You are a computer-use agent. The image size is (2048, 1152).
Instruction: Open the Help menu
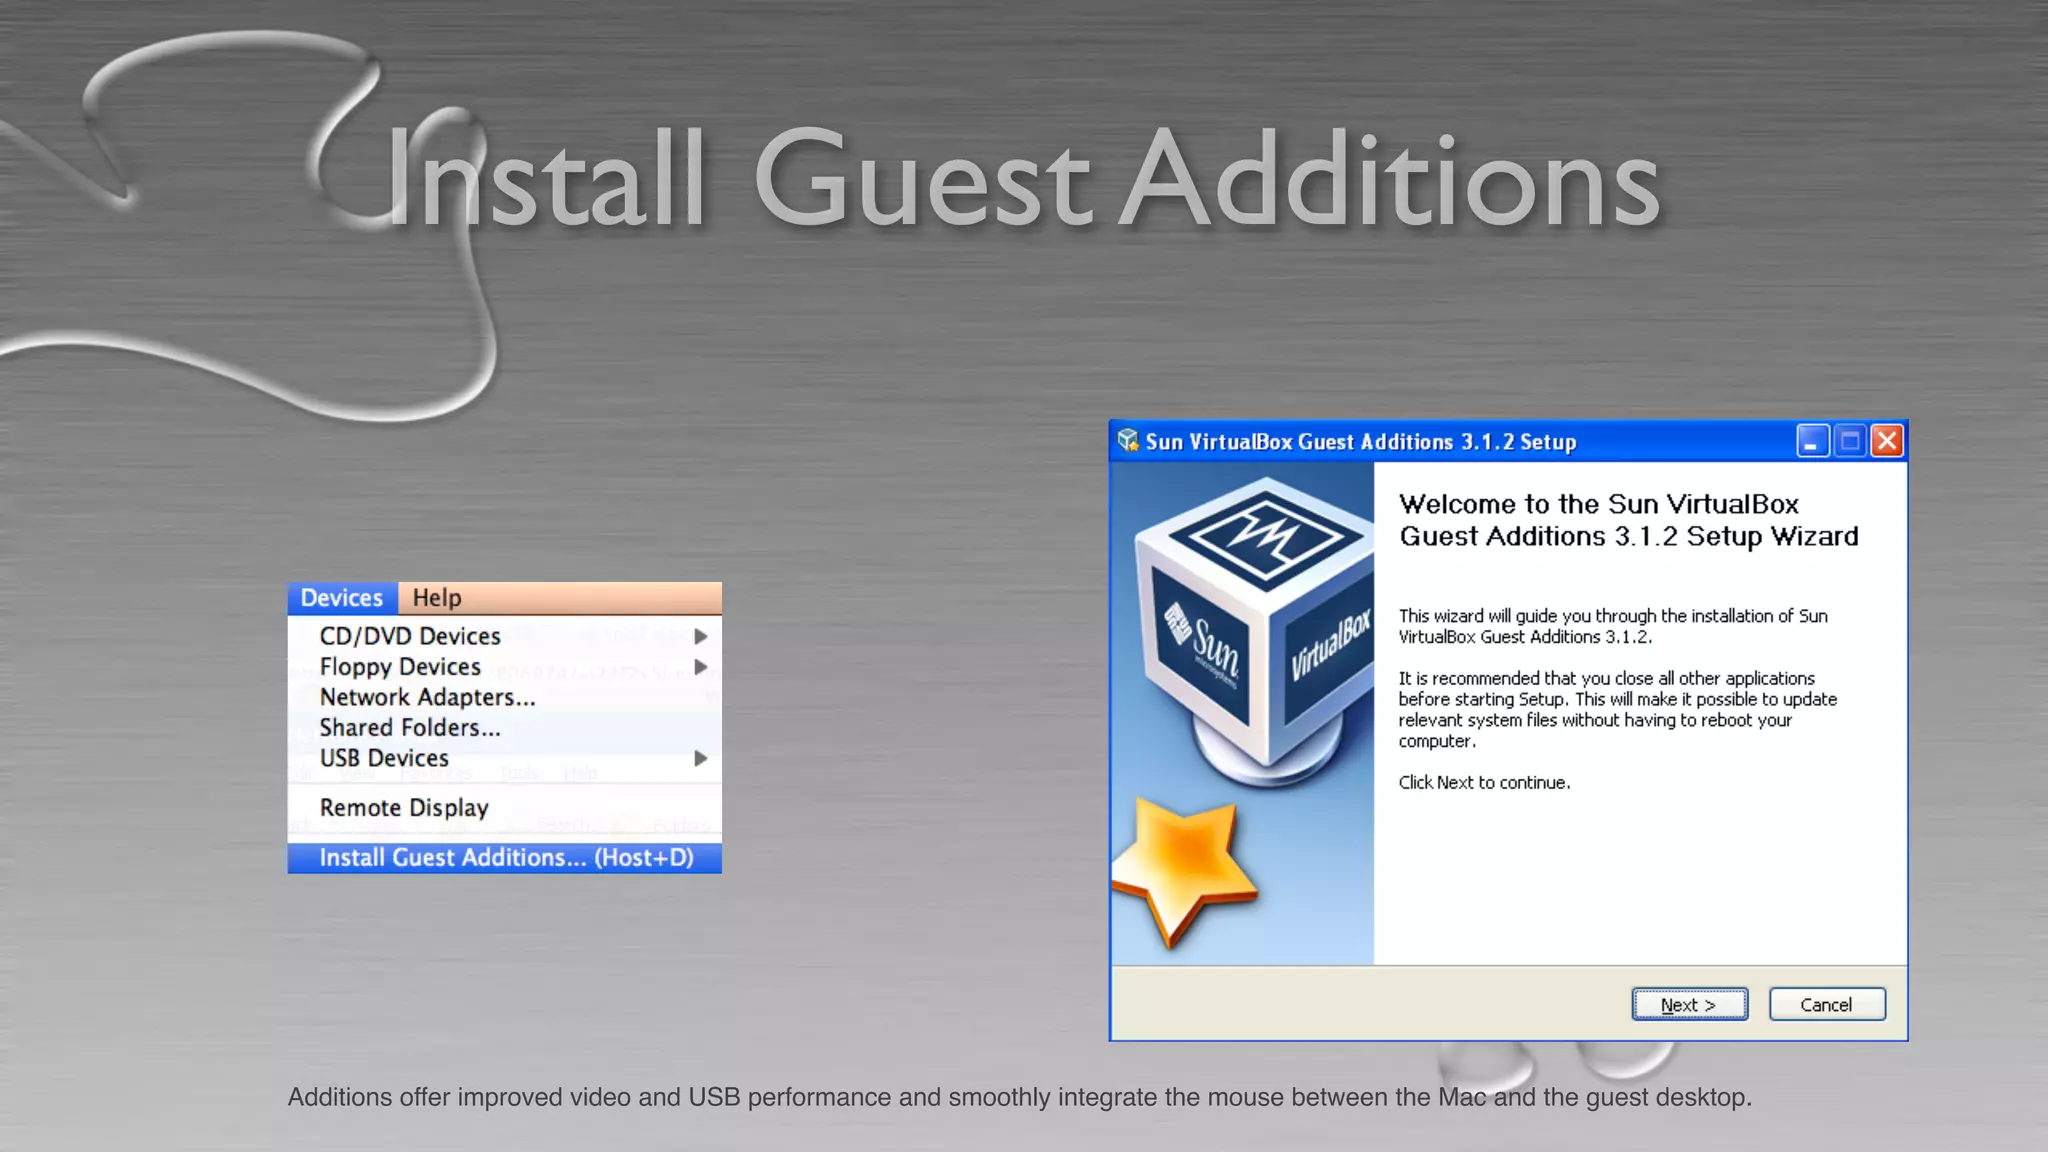tap(437, 598)
